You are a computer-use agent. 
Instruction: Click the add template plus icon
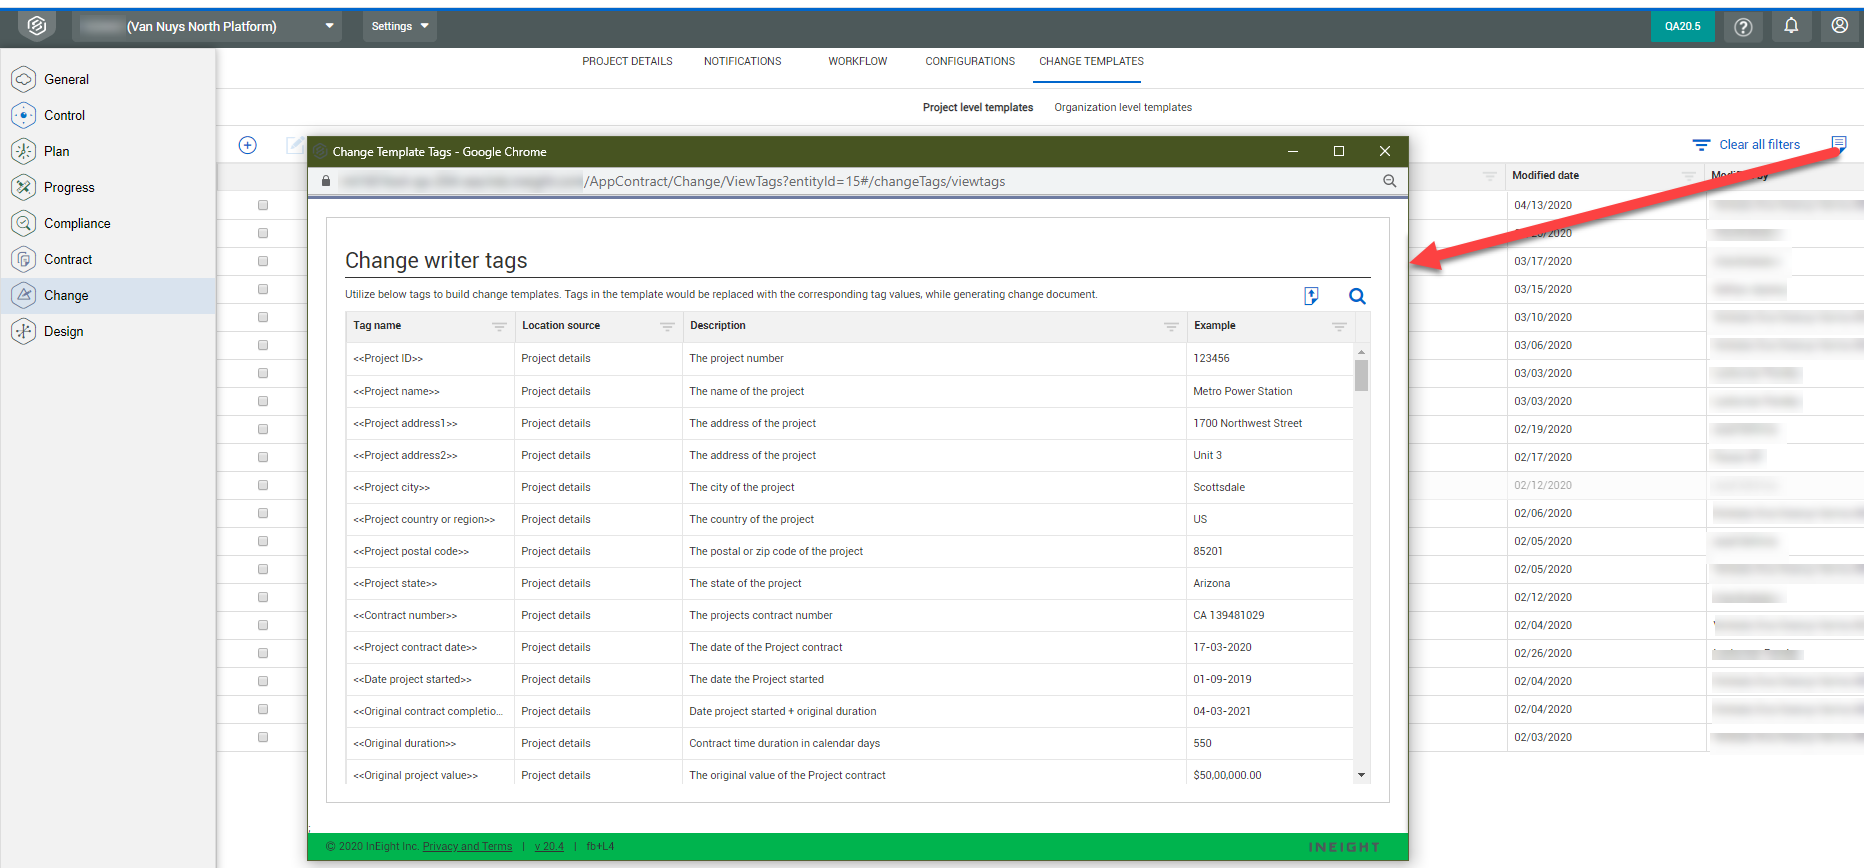pos(248,145)
